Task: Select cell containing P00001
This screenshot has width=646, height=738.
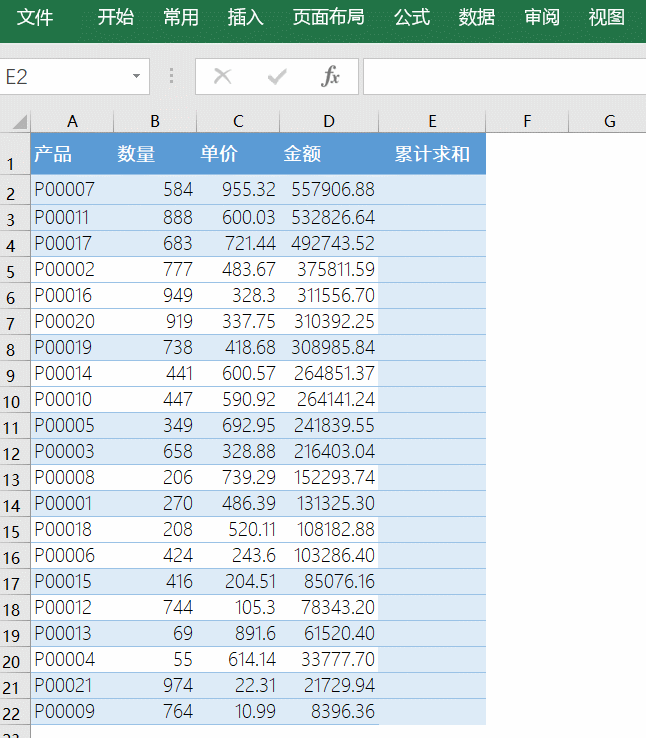Action: (x=72, y=504)
